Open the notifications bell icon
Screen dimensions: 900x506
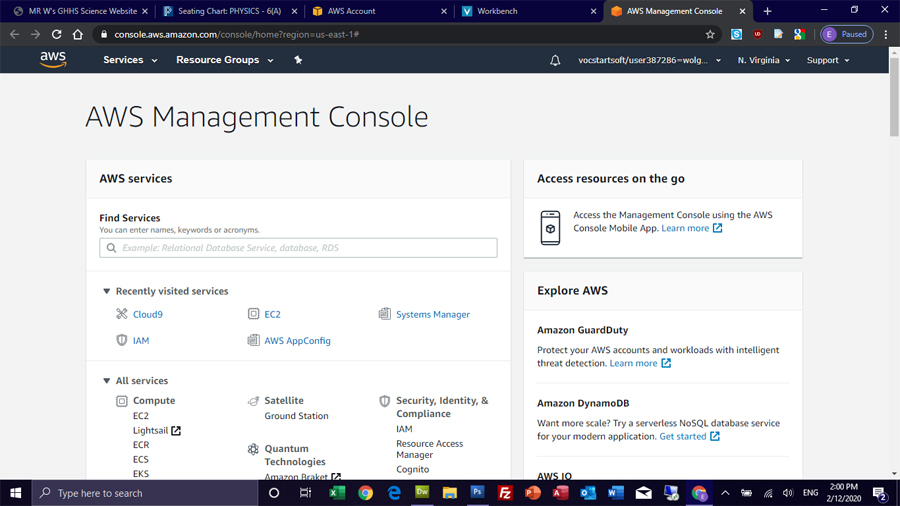[555, 60]
